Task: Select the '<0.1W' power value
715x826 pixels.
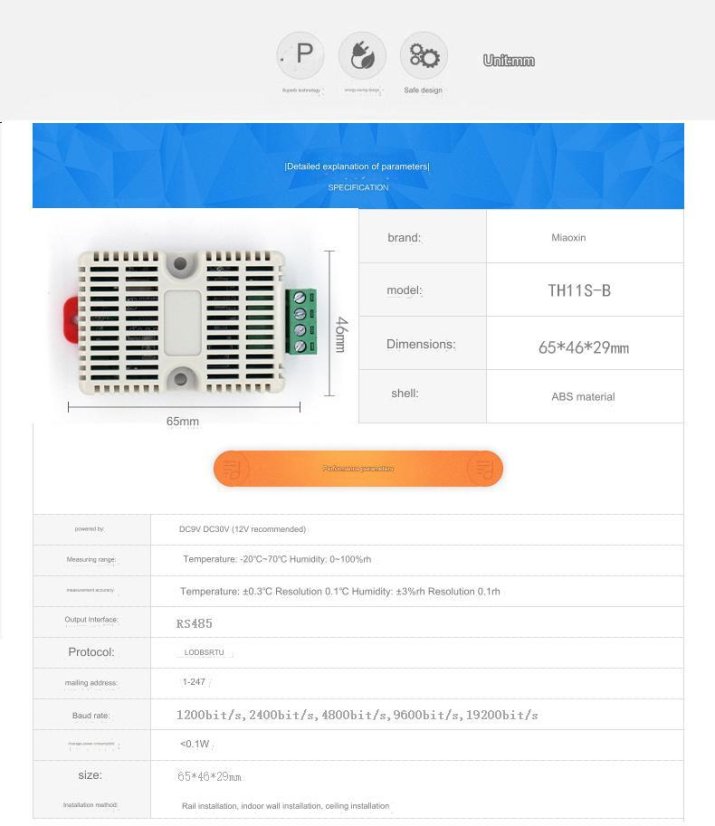Action: pos(194,744)
